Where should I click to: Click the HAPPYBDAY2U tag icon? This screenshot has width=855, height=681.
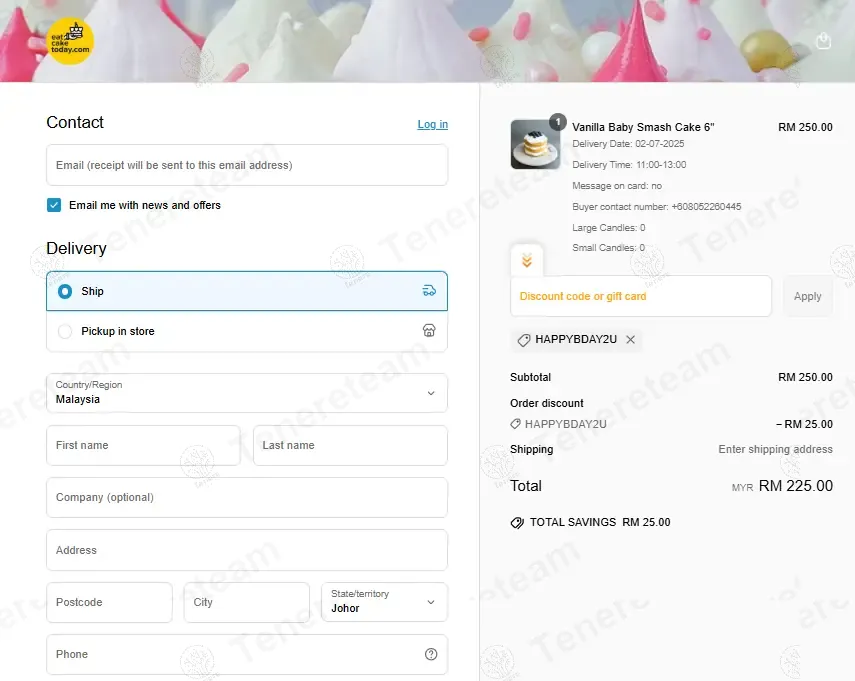[524, 340]
